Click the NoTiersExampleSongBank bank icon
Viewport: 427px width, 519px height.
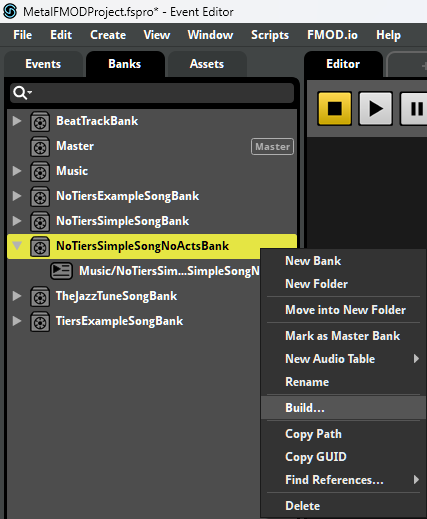40,197
